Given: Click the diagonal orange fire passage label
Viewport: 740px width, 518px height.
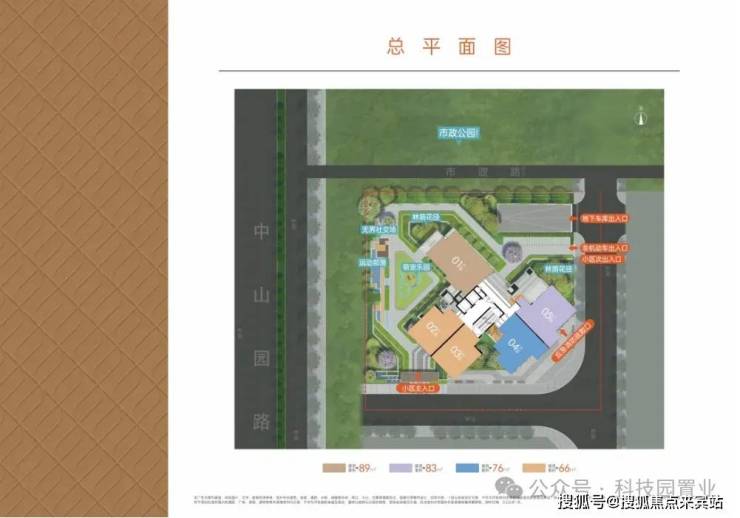Looking at the screenshot, I should [572, 340].
